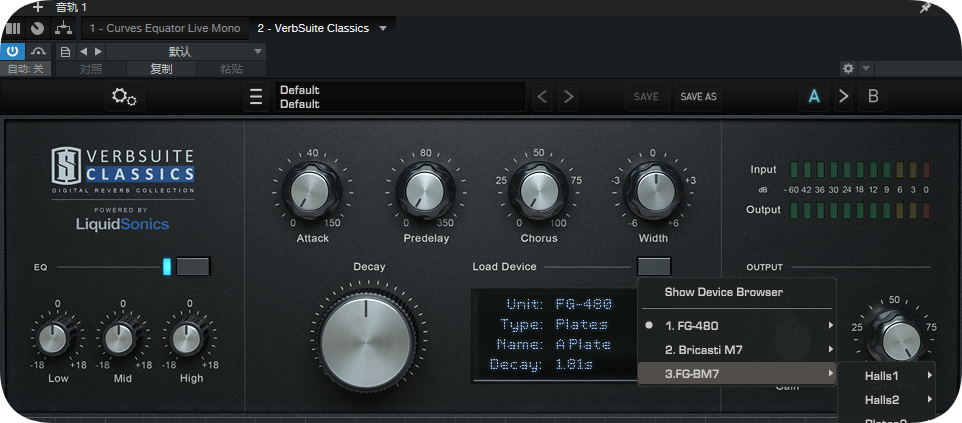Click the Name: A Plate display line
The width and height of the screenshot is (962, 423).
pos(553,344)
